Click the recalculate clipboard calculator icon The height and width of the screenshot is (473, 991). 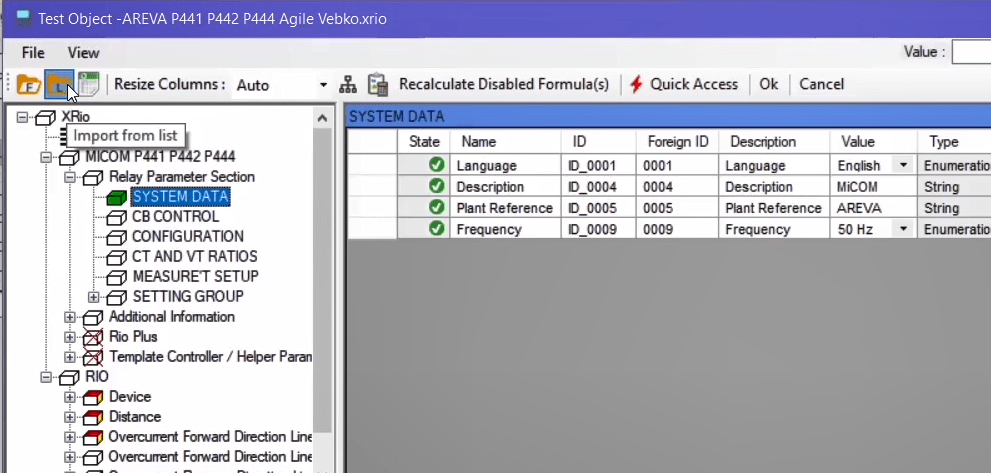pyautogui.click(x=377, y=85)
